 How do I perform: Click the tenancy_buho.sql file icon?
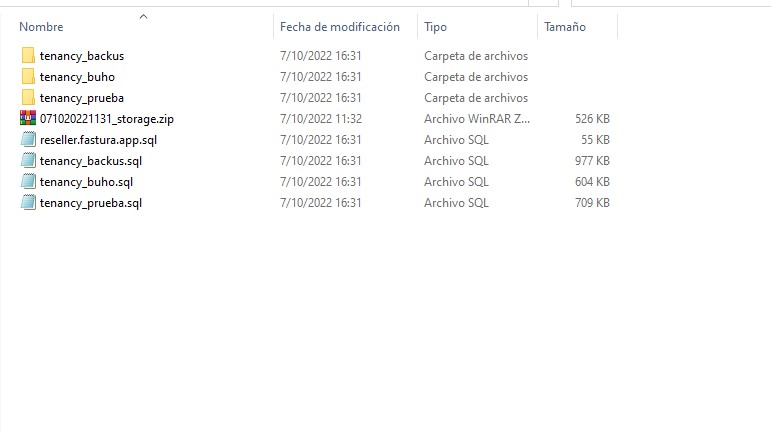[x=28, y=182]
